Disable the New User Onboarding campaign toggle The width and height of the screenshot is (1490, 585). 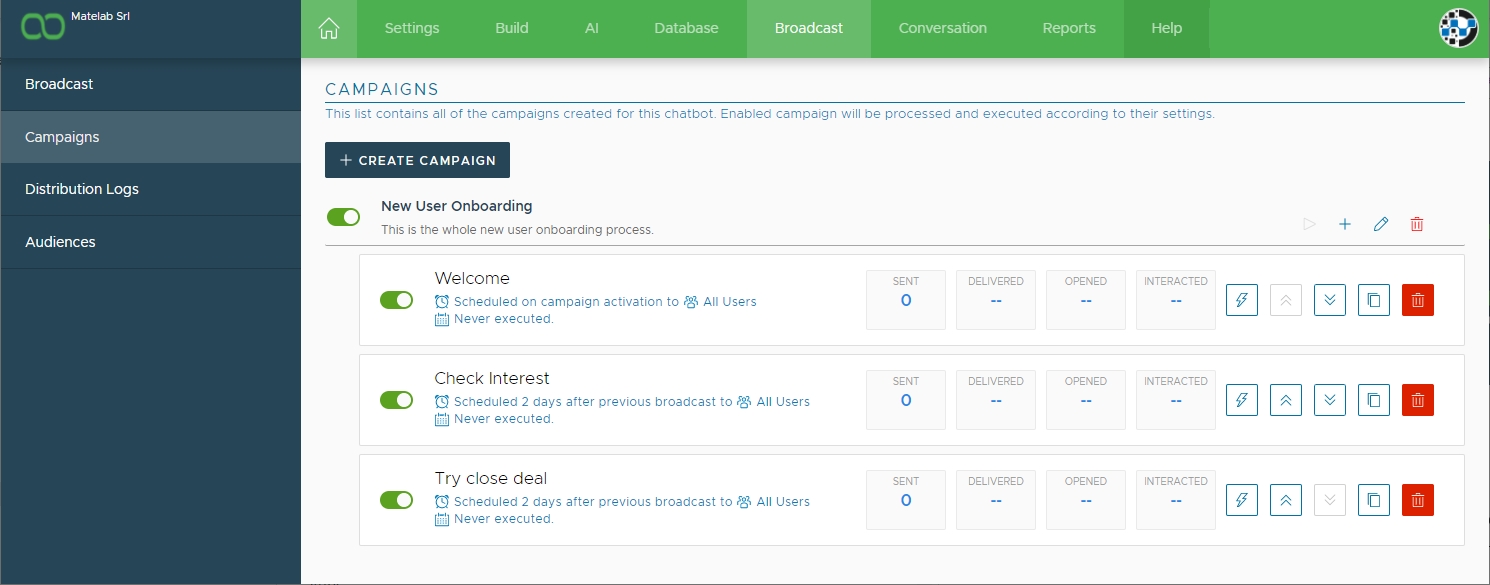344,217
